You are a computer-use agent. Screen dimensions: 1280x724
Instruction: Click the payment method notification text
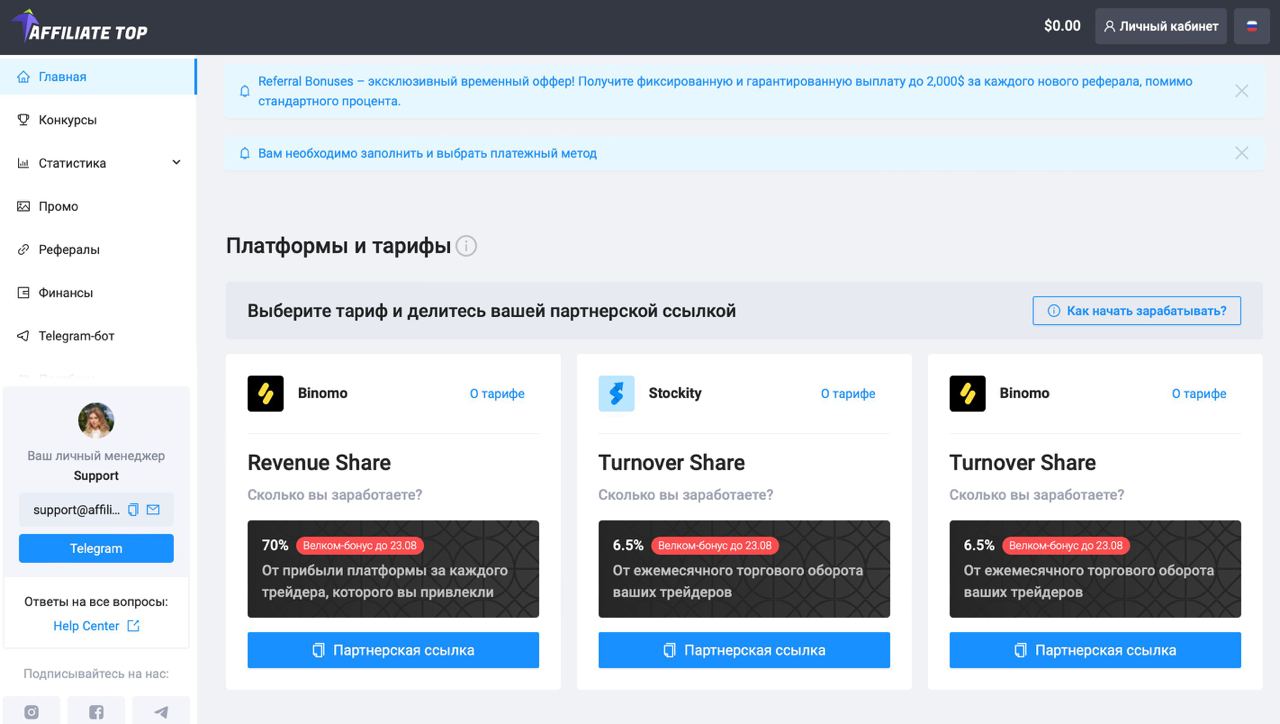point(427,153)
